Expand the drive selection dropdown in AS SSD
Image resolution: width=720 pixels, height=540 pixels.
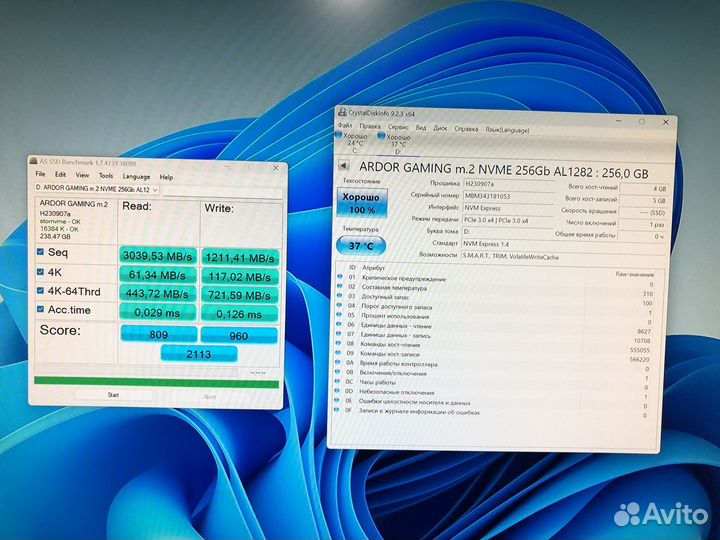[x=155, y=190]
